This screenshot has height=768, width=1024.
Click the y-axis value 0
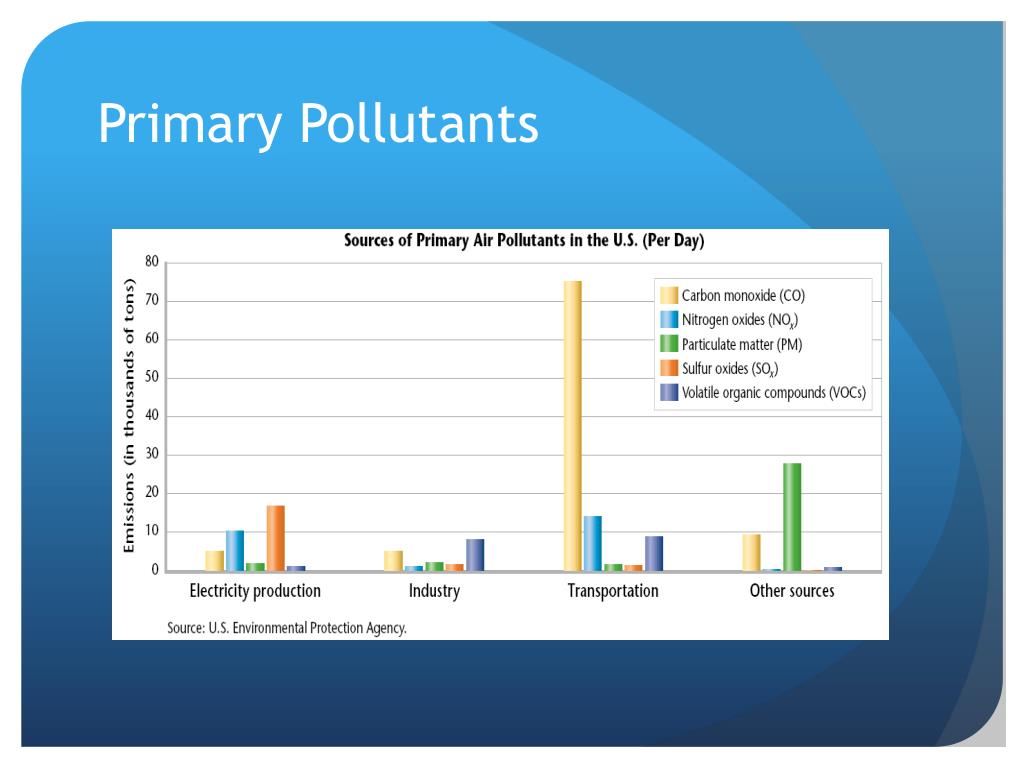[155, 569]
